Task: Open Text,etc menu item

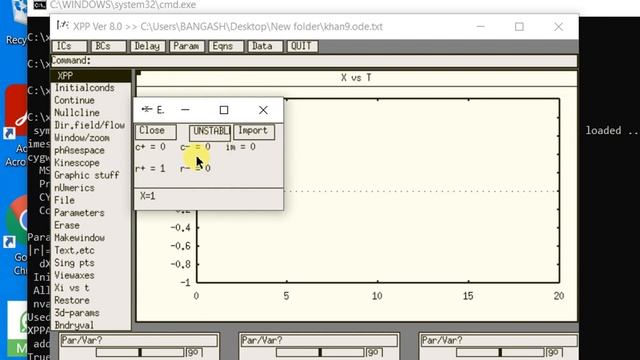Action: pyautogui.click(x=75, y=250)
